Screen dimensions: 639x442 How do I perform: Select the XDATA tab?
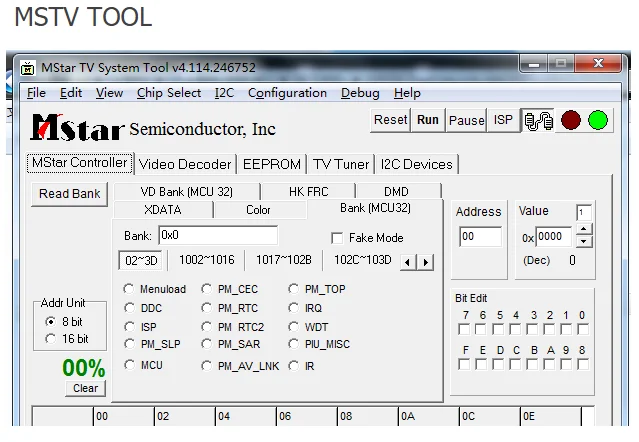click(x=163, y=210)
